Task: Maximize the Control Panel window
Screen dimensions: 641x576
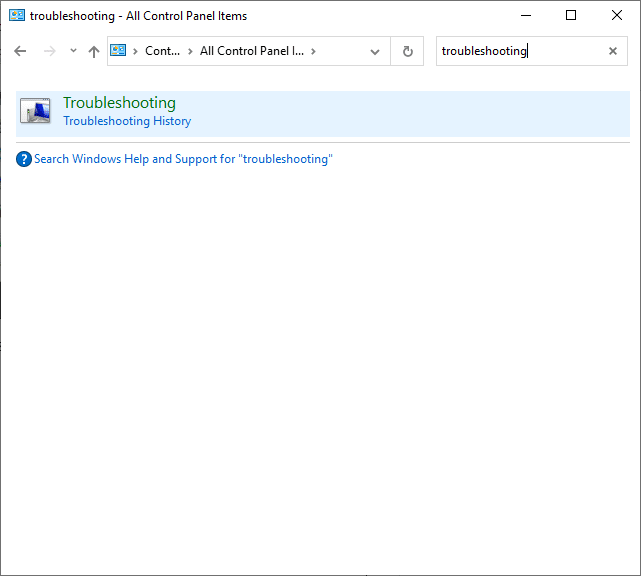Action: (571, 16)
